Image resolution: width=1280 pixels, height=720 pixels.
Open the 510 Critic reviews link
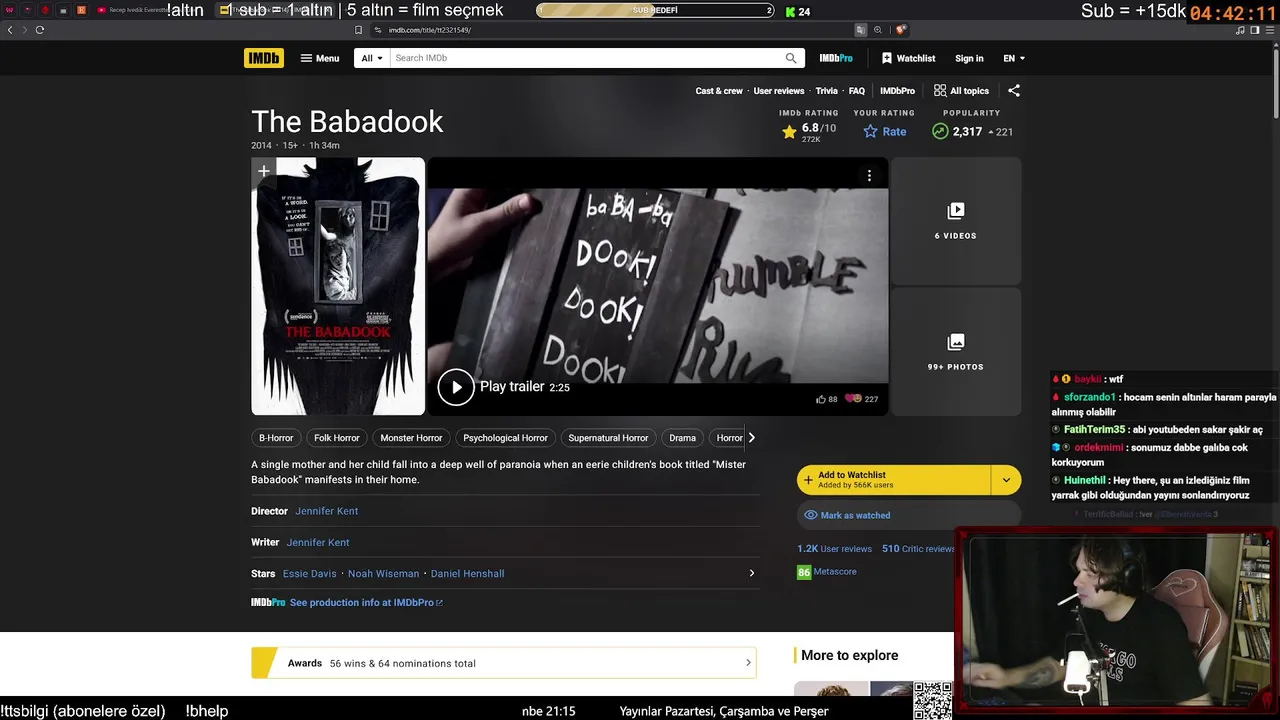pos(918,549)
